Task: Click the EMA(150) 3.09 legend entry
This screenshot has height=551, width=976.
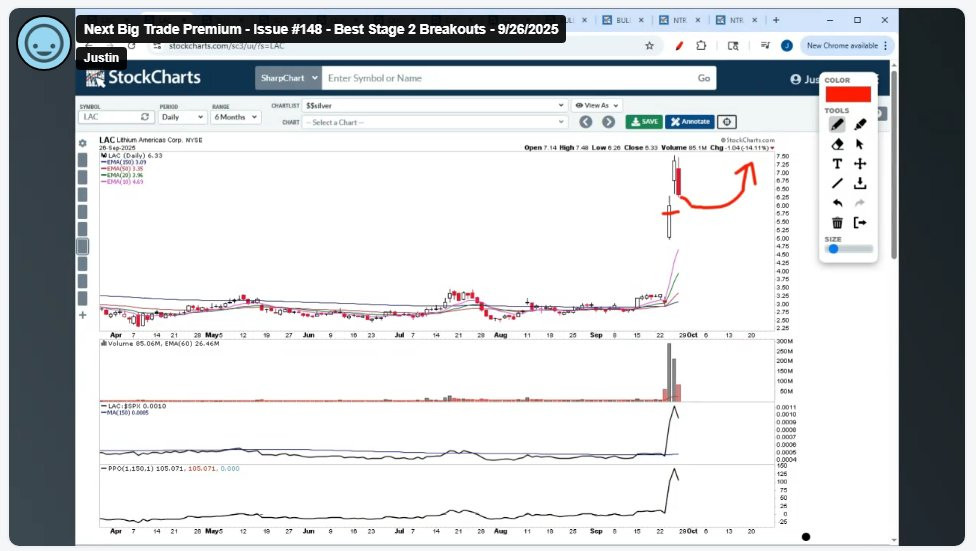Action: (x=123, y=162)
